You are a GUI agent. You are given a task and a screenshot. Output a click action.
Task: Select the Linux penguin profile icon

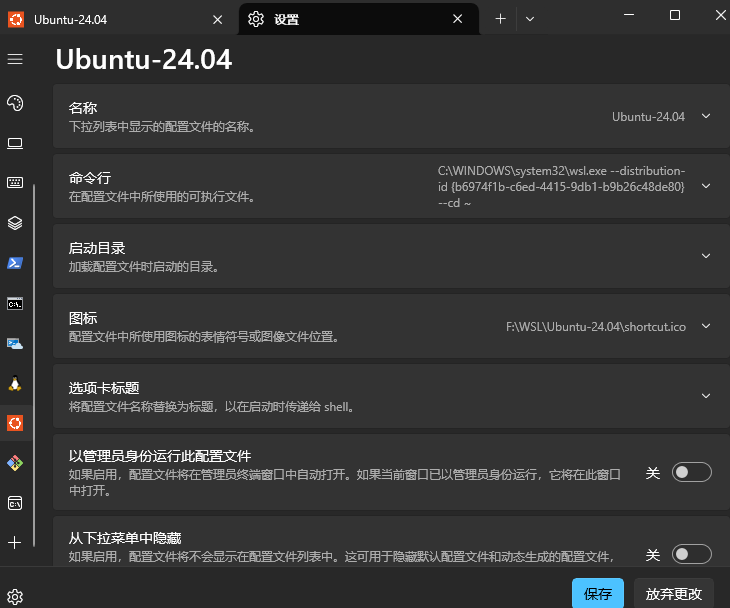pyautogui.click(x=15, y=383)
